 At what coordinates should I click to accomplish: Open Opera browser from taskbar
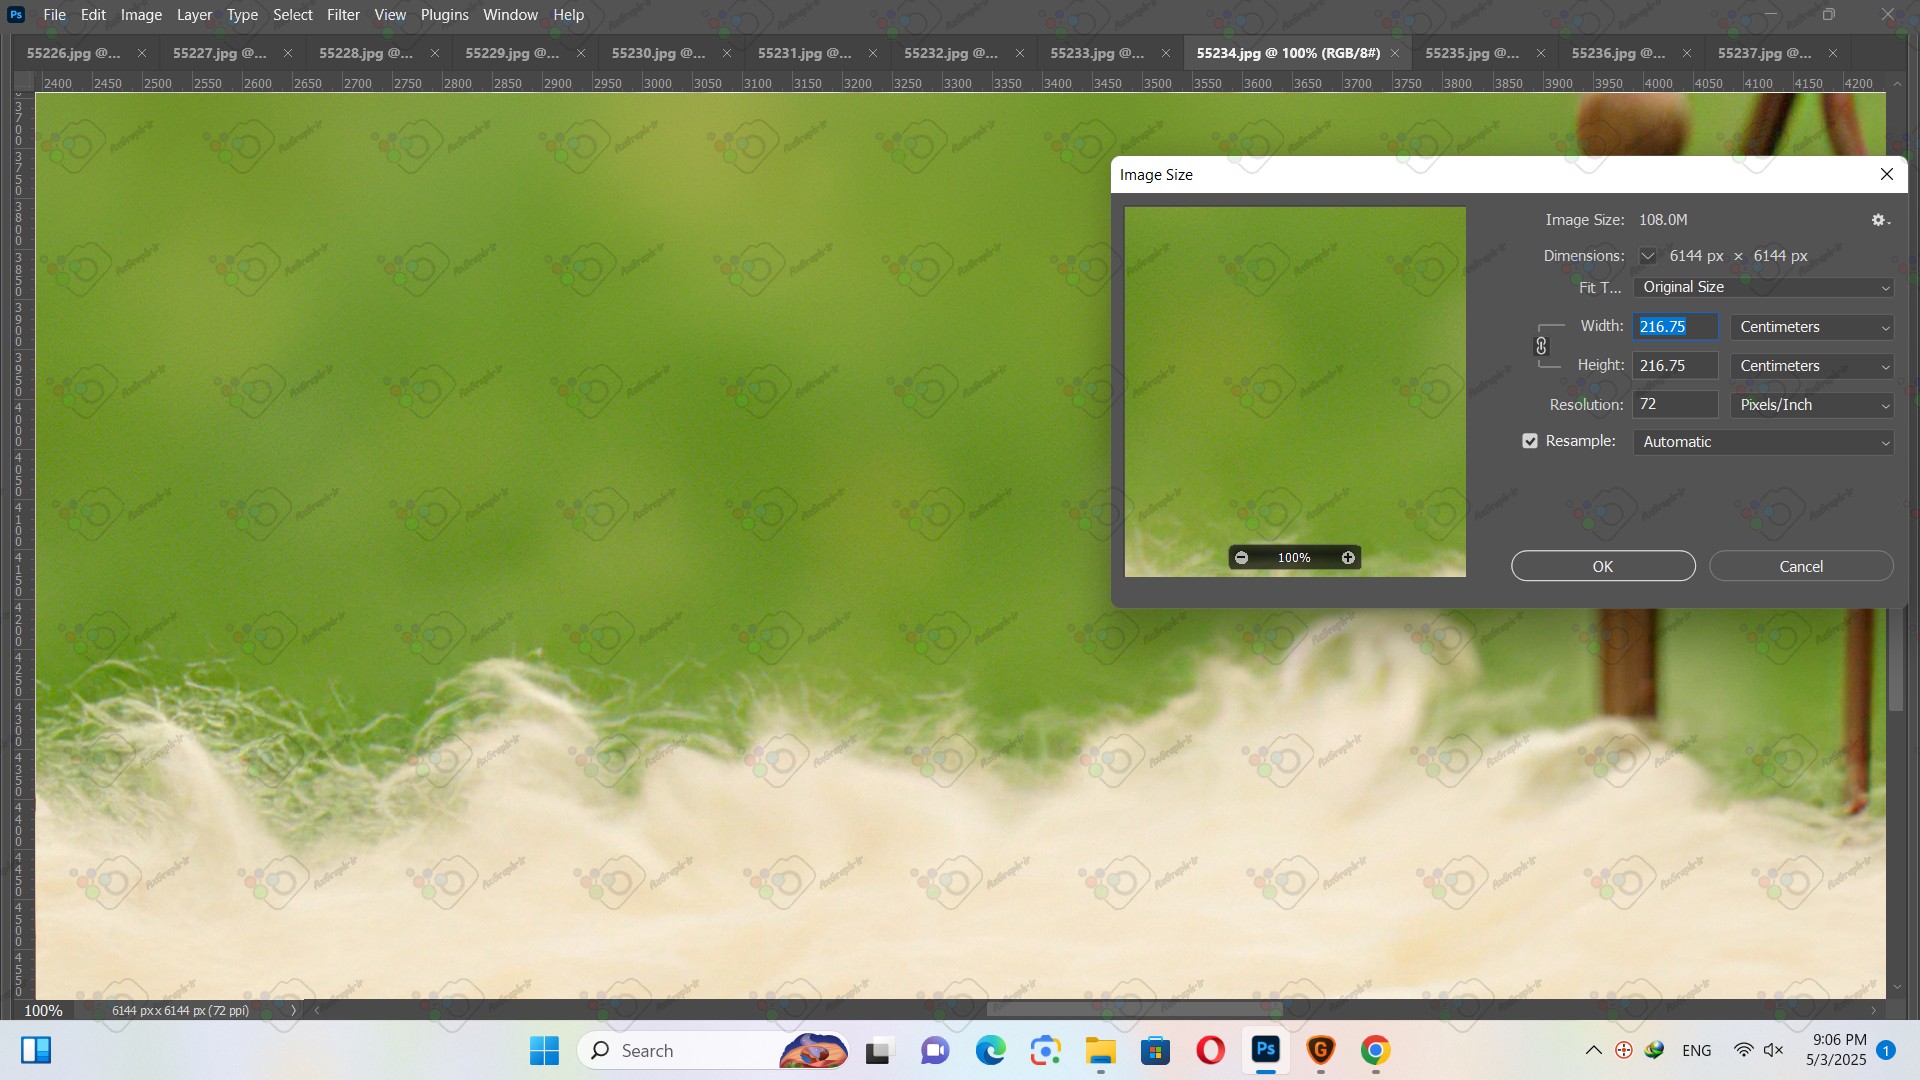(1211, 1051)
